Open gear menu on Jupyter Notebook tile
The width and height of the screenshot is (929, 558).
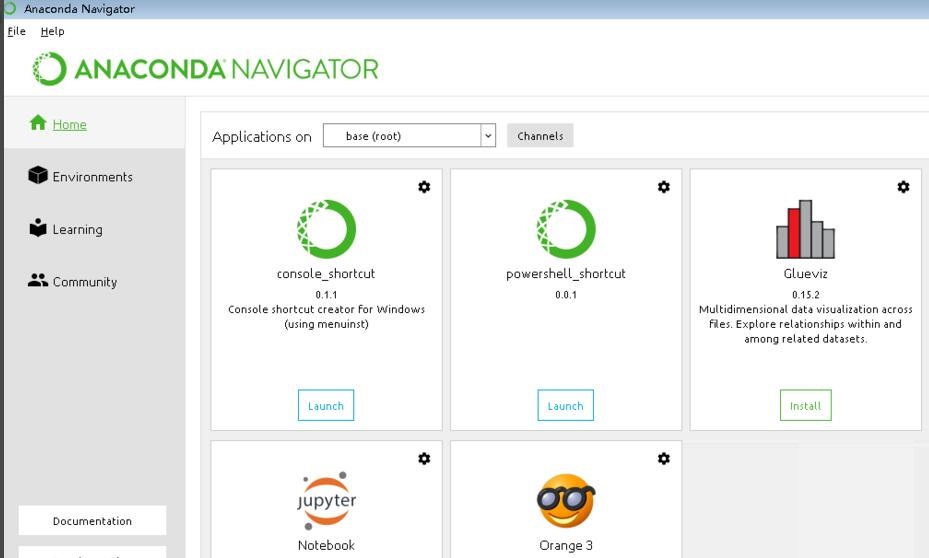[x=424, y=458]
